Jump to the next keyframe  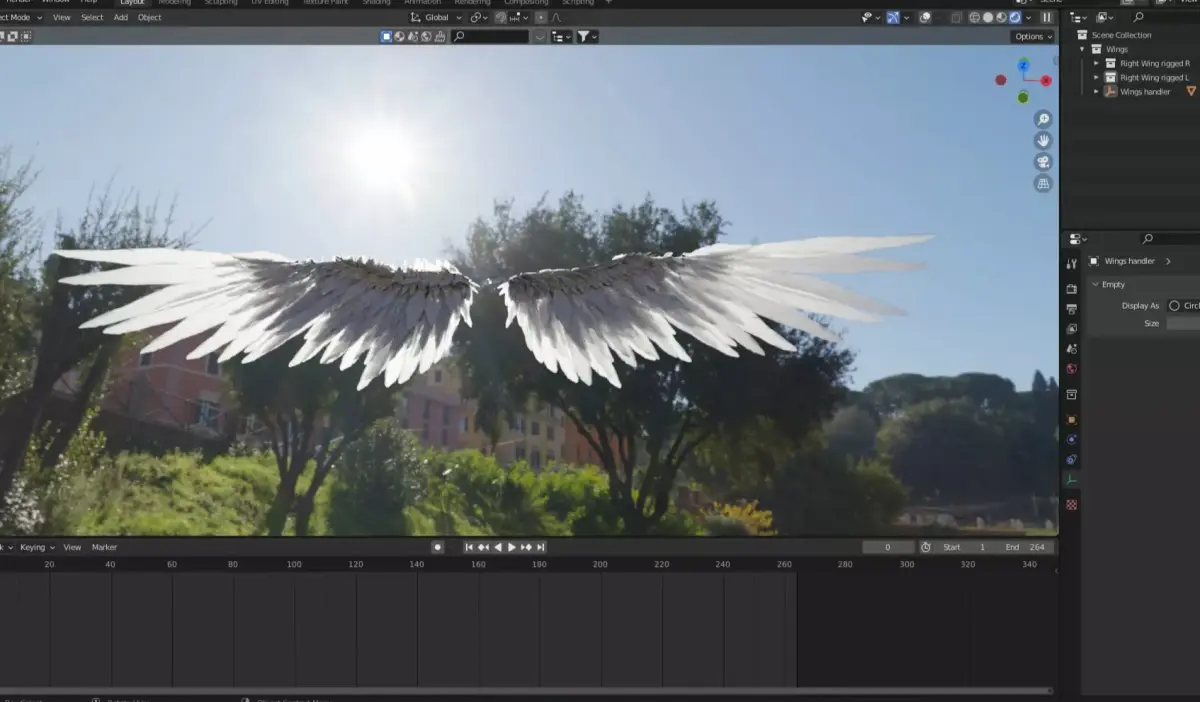(x=526, y=547)
